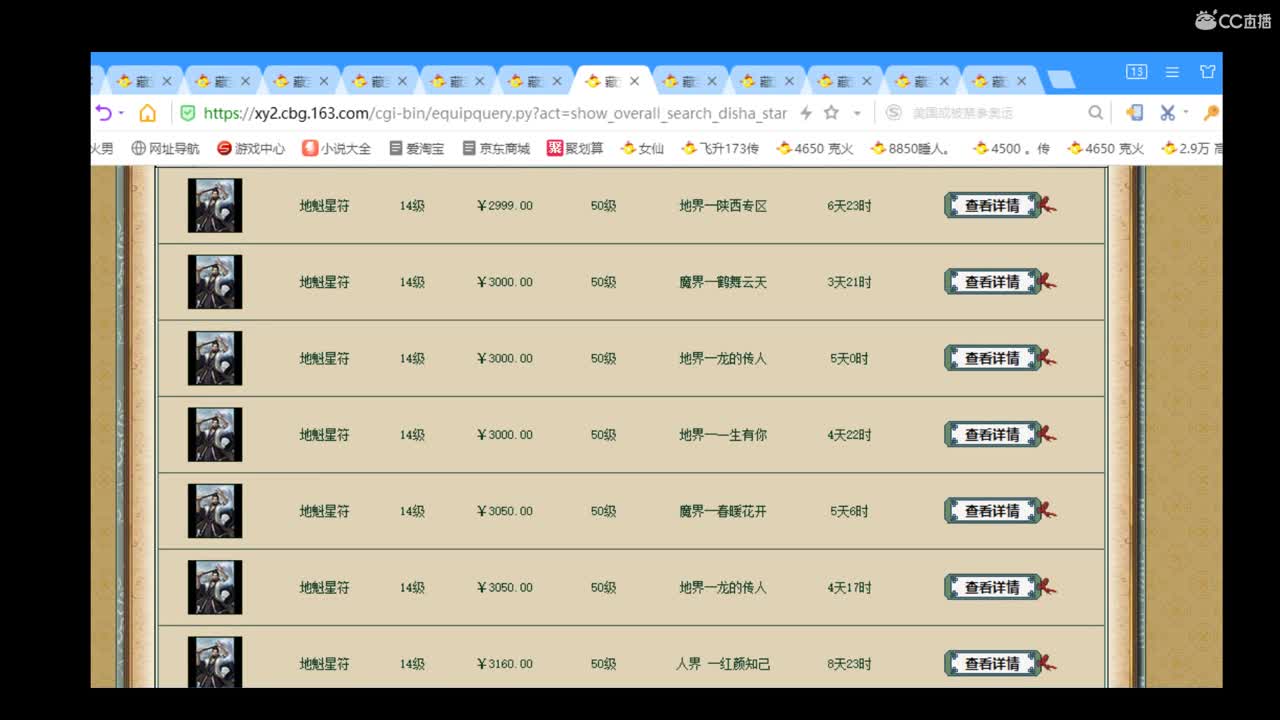Click server name 魔界—春暖花开
The height and width of the screenshot is (720, 1280).
723,511
